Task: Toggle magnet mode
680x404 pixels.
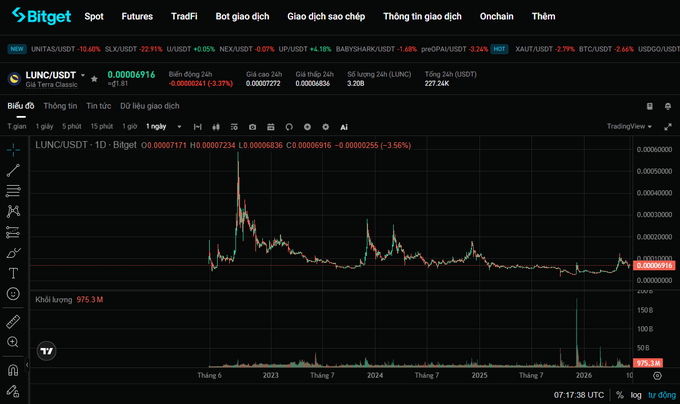Action: coord(13,370)
